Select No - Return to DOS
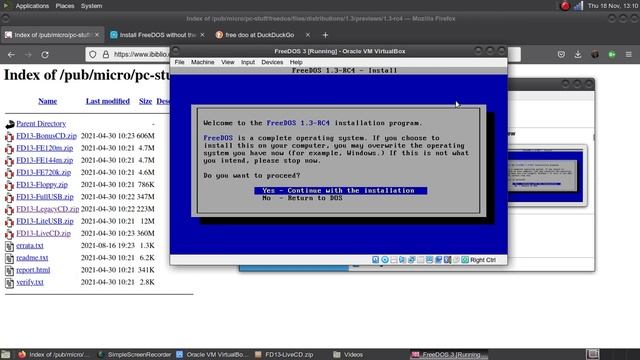640x360 pixels. [x=302, y=198]
